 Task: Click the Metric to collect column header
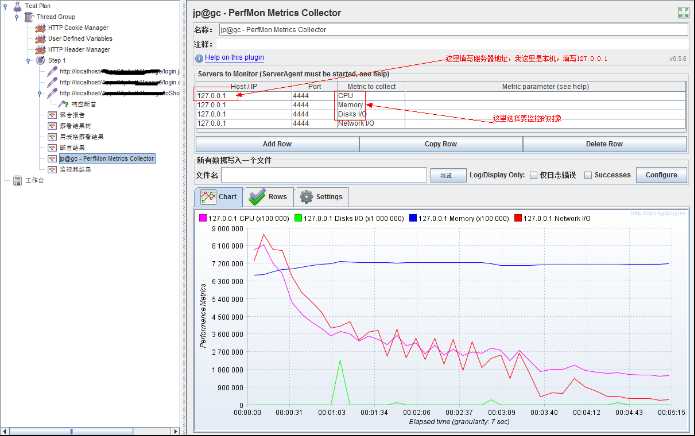371,87
